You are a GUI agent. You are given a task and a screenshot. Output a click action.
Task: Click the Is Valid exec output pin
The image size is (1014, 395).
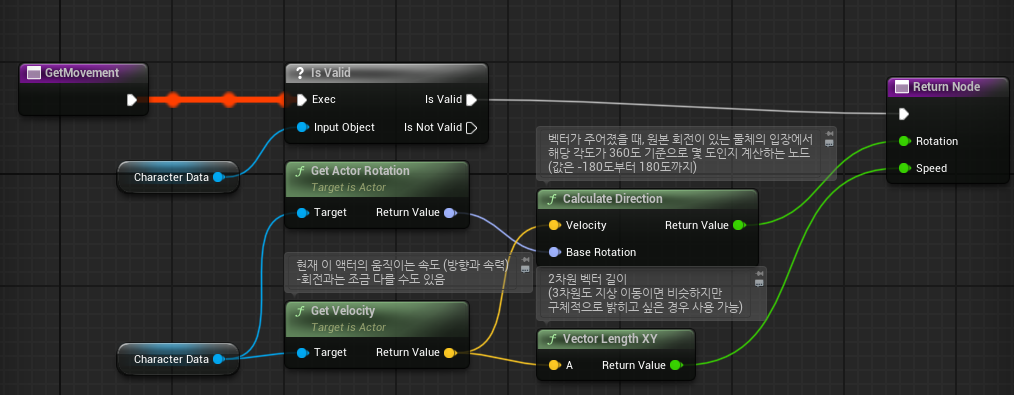point(471,100)
